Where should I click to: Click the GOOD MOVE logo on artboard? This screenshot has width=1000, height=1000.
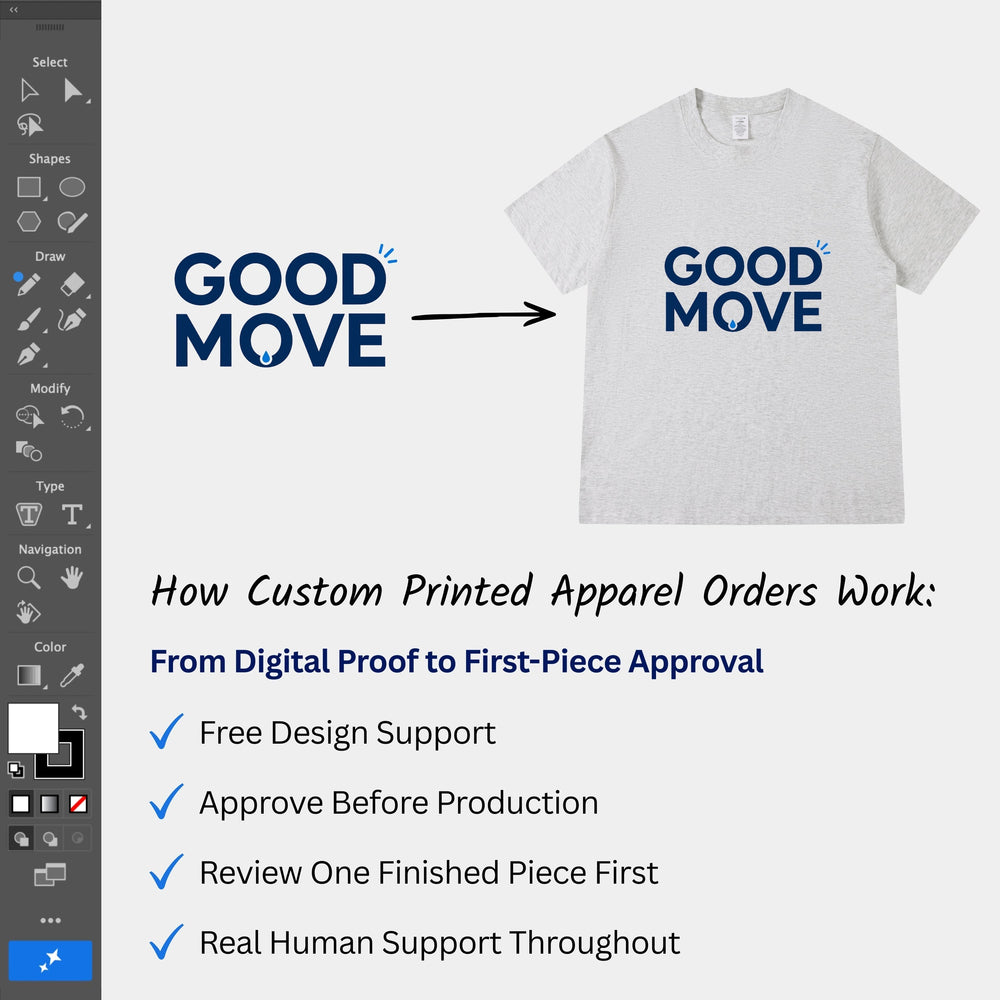coord(285,306)
